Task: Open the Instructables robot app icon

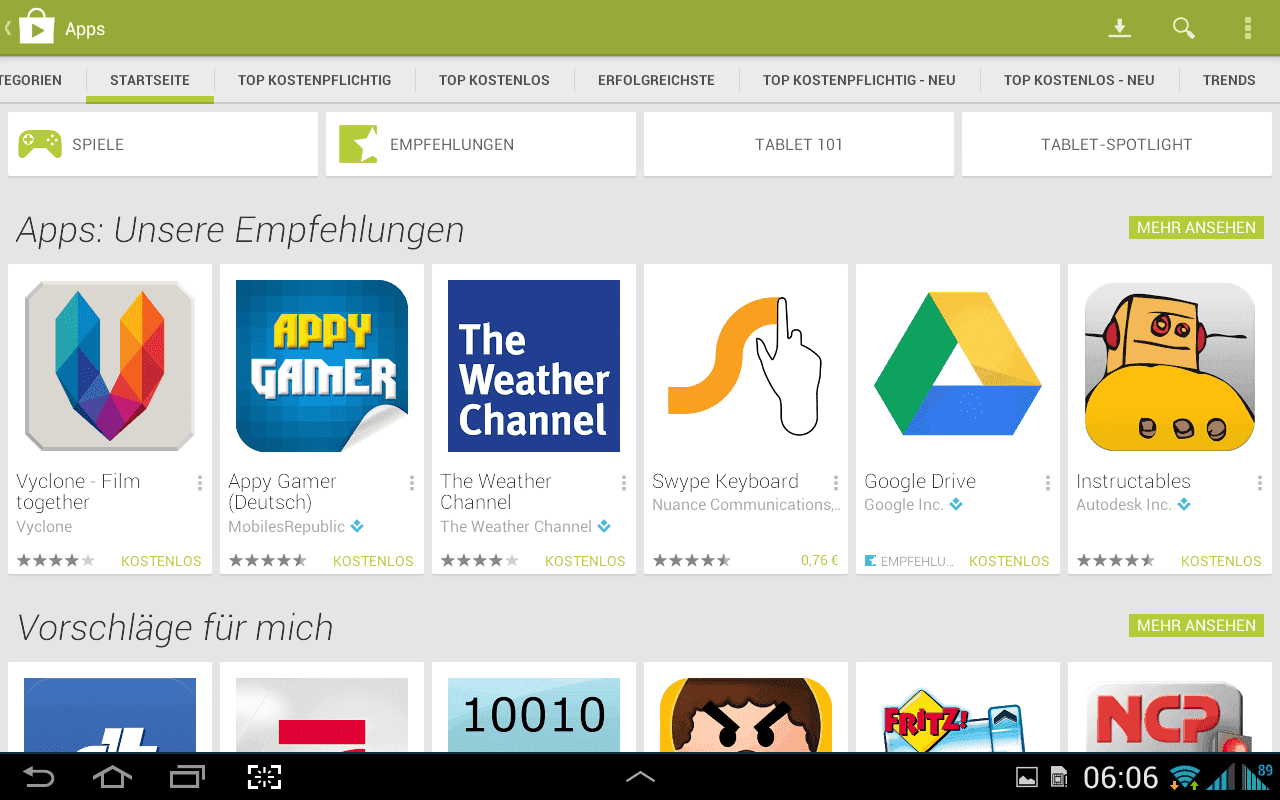Action: pos(1170,366)
